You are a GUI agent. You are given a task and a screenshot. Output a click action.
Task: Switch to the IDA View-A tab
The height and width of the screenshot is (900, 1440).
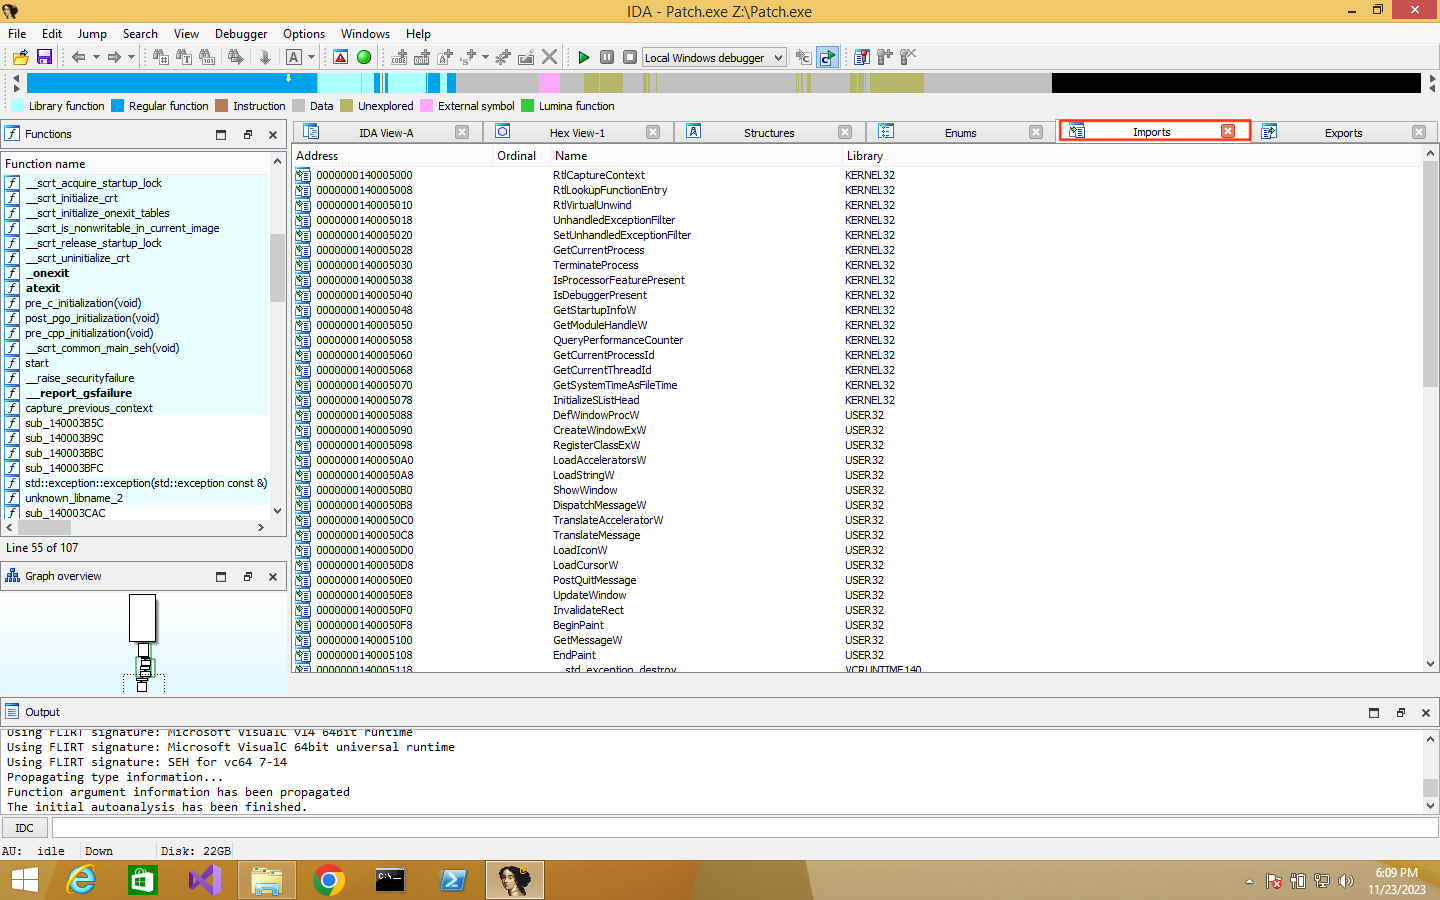(x=386, y=132)
